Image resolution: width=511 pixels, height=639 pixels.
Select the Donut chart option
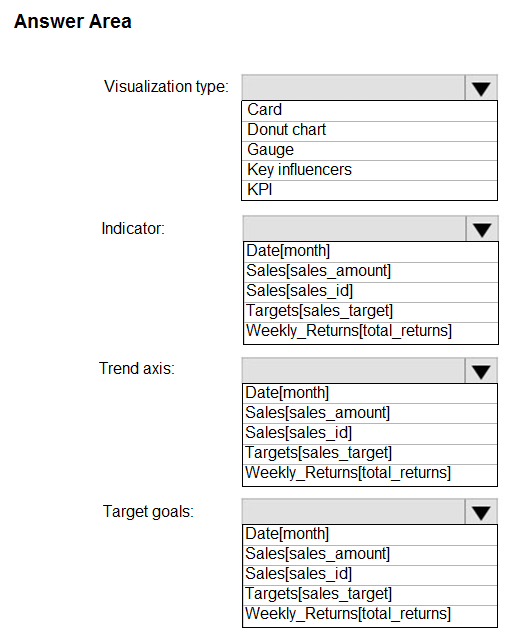[x=369, y=130]
